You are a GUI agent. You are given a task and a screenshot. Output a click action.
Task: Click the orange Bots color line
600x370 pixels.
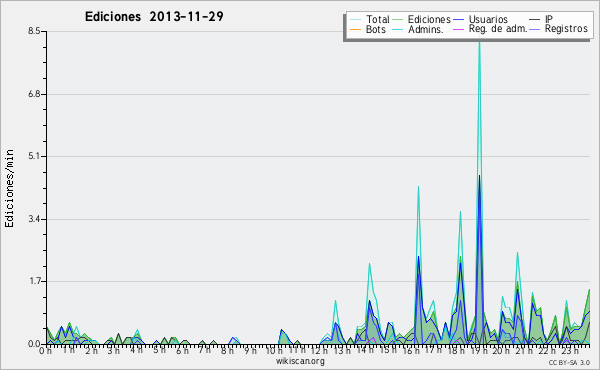(355, 29)
